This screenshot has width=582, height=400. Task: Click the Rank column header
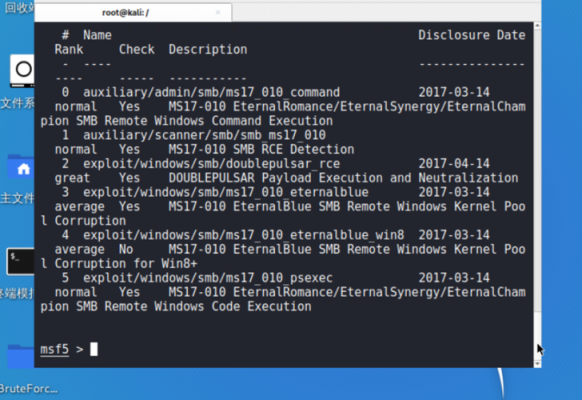click(69, 49)
